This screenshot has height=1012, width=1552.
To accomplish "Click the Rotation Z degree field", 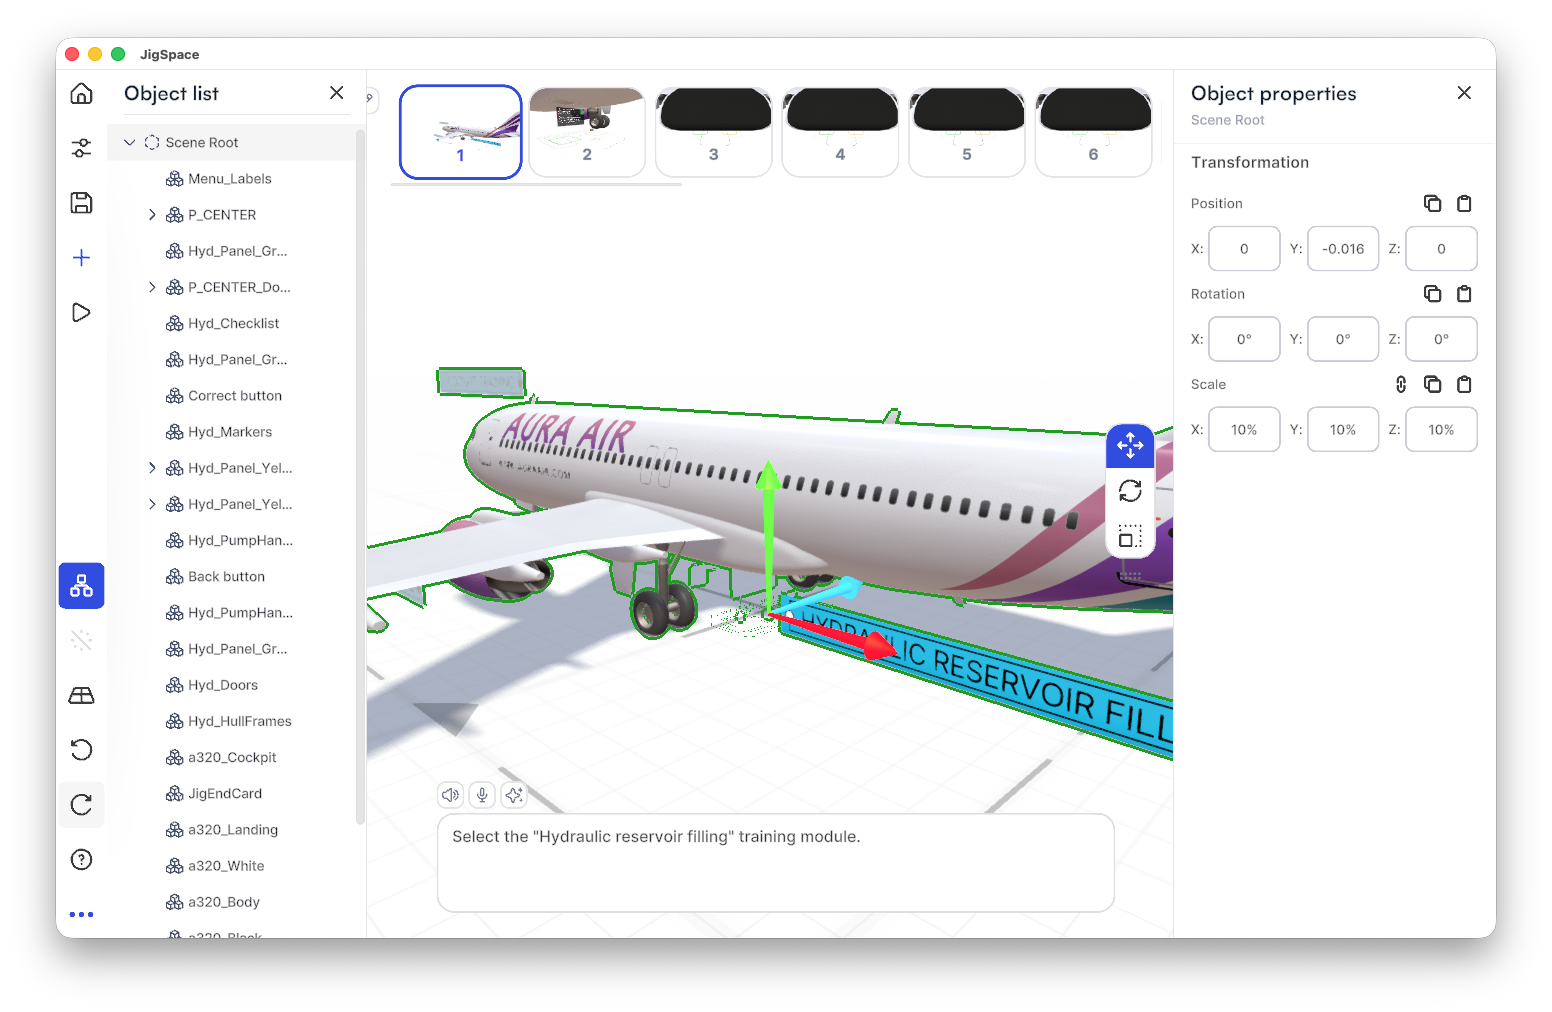I will coord(1441,339).
